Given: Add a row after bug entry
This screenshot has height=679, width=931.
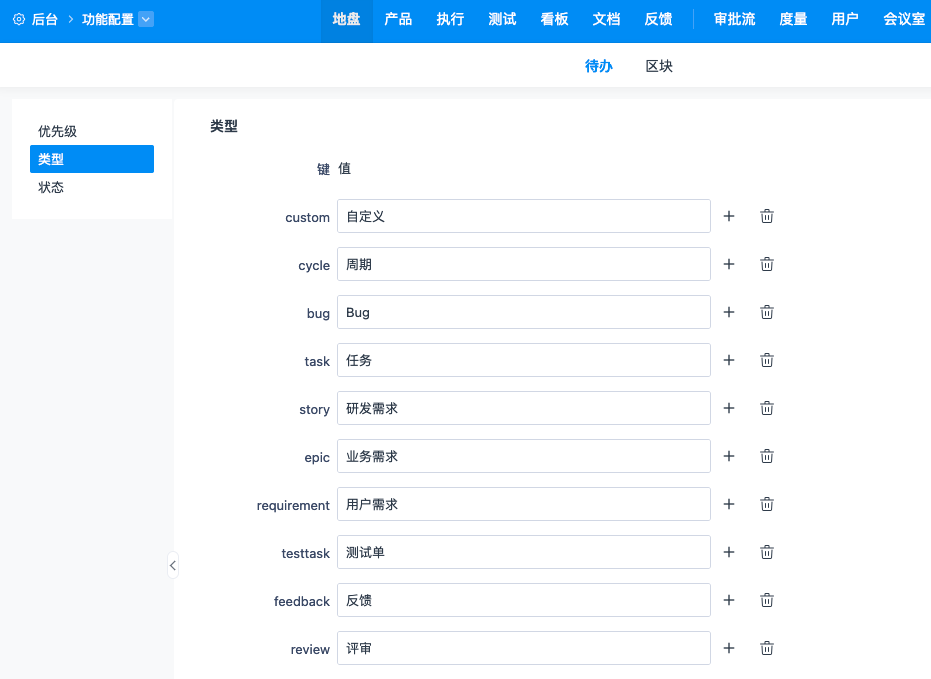Looking at the screenshot, I should (x=729, y=312).
